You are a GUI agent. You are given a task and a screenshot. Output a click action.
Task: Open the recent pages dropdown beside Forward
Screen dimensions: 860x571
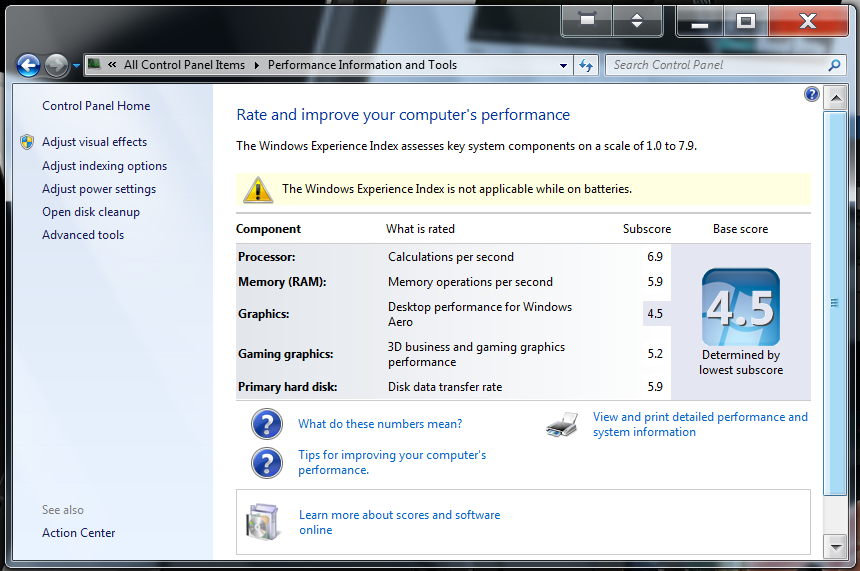76,66
